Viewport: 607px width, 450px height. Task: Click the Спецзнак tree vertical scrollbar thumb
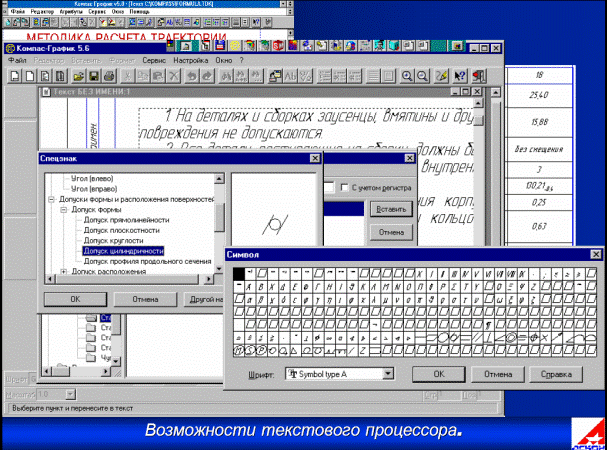point(219,217)
